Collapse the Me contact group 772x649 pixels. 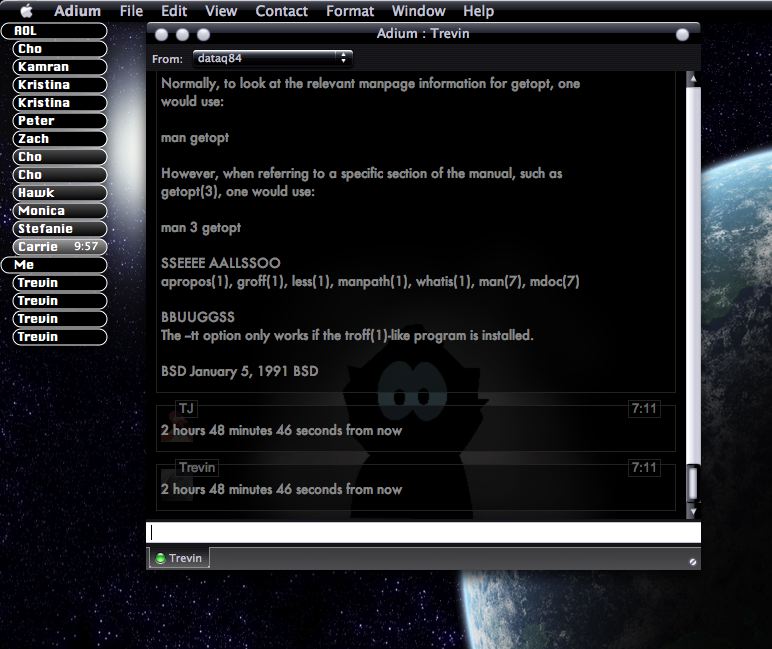coord(54,264)
